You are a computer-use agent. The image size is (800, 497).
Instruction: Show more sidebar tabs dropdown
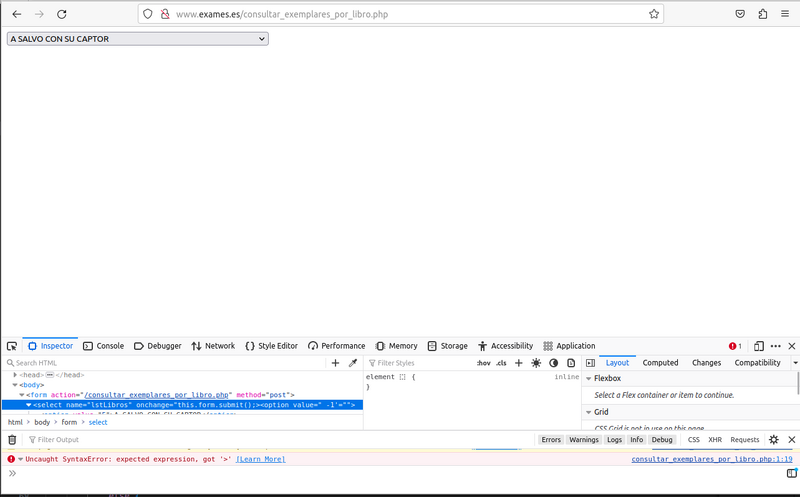795,363
